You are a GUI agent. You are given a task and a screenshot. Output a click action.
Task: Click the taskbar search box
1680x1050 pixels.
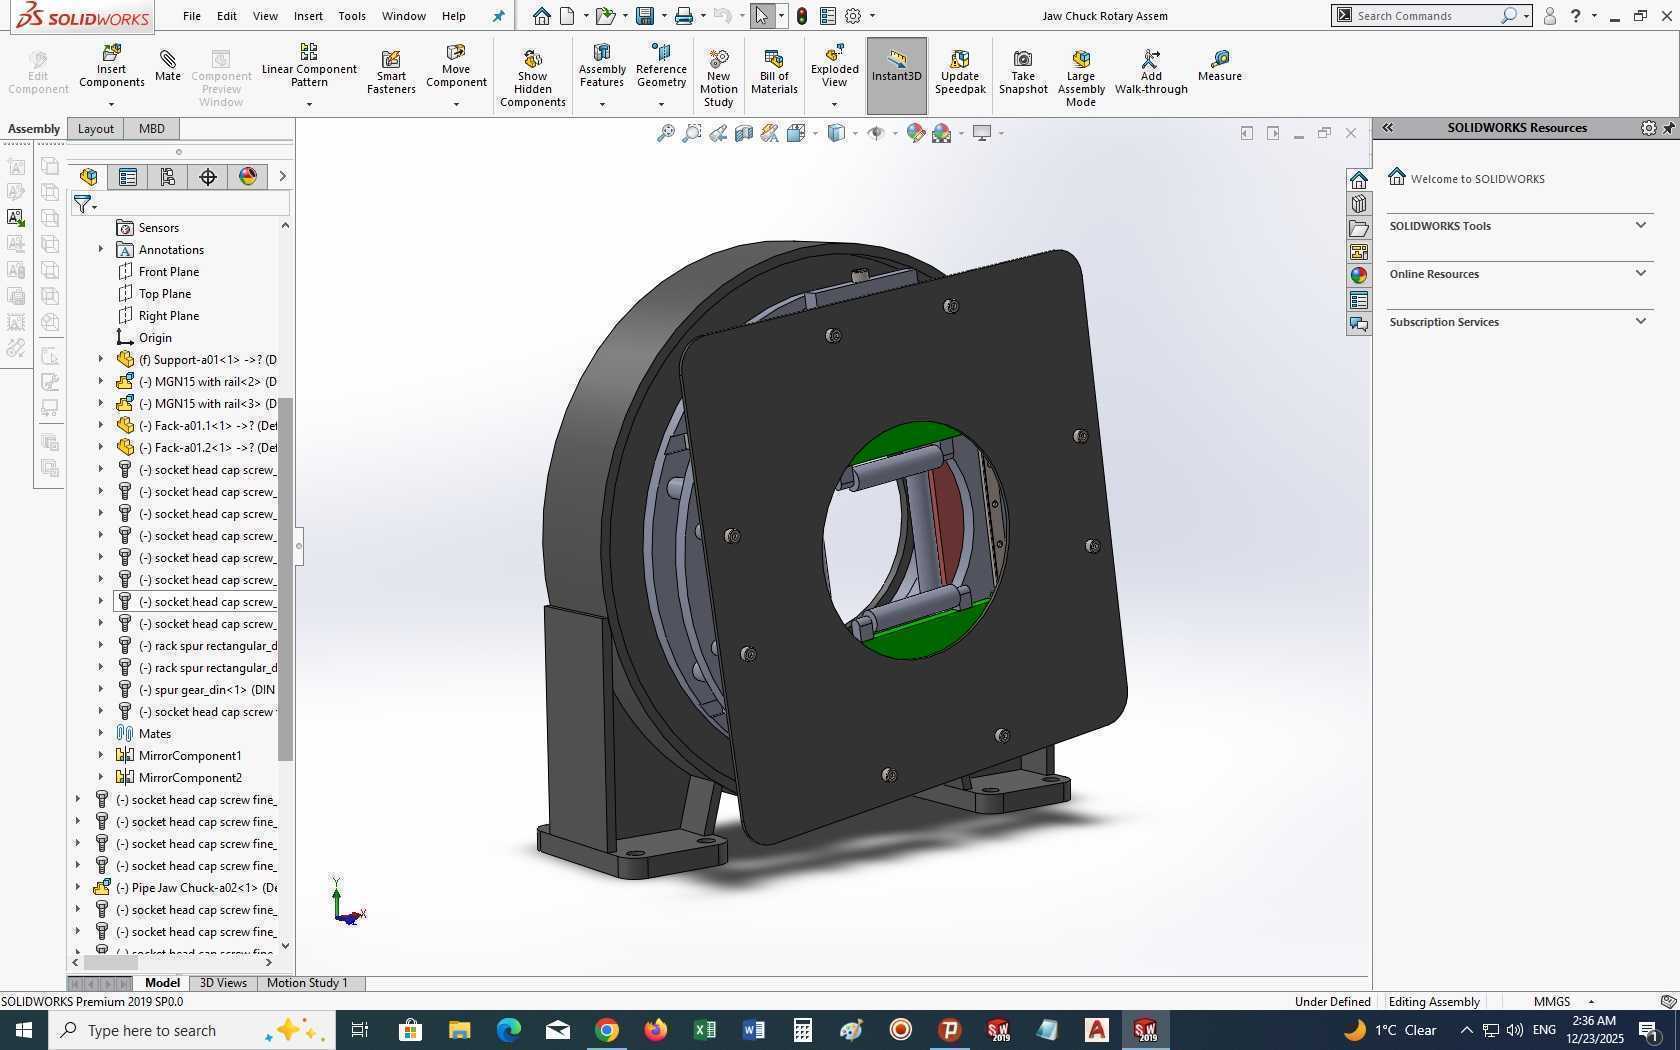point(190,1030)
